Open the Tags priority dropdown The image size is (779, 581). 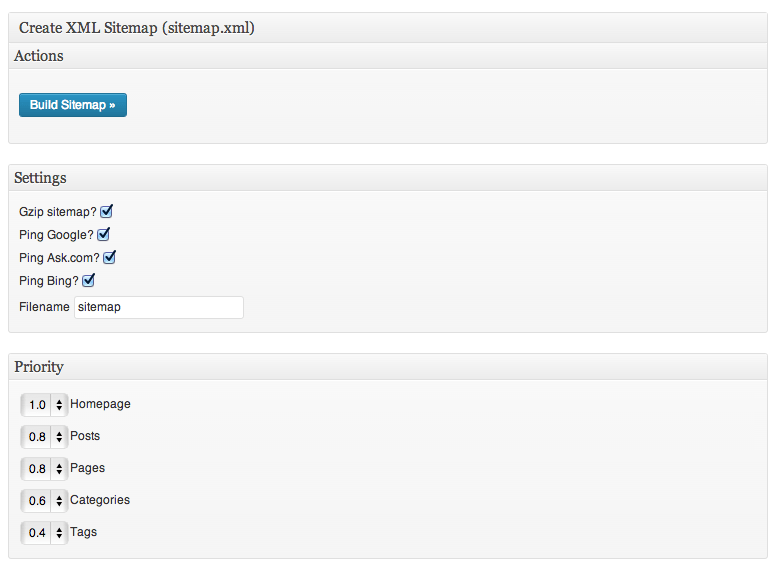(44, 532)
